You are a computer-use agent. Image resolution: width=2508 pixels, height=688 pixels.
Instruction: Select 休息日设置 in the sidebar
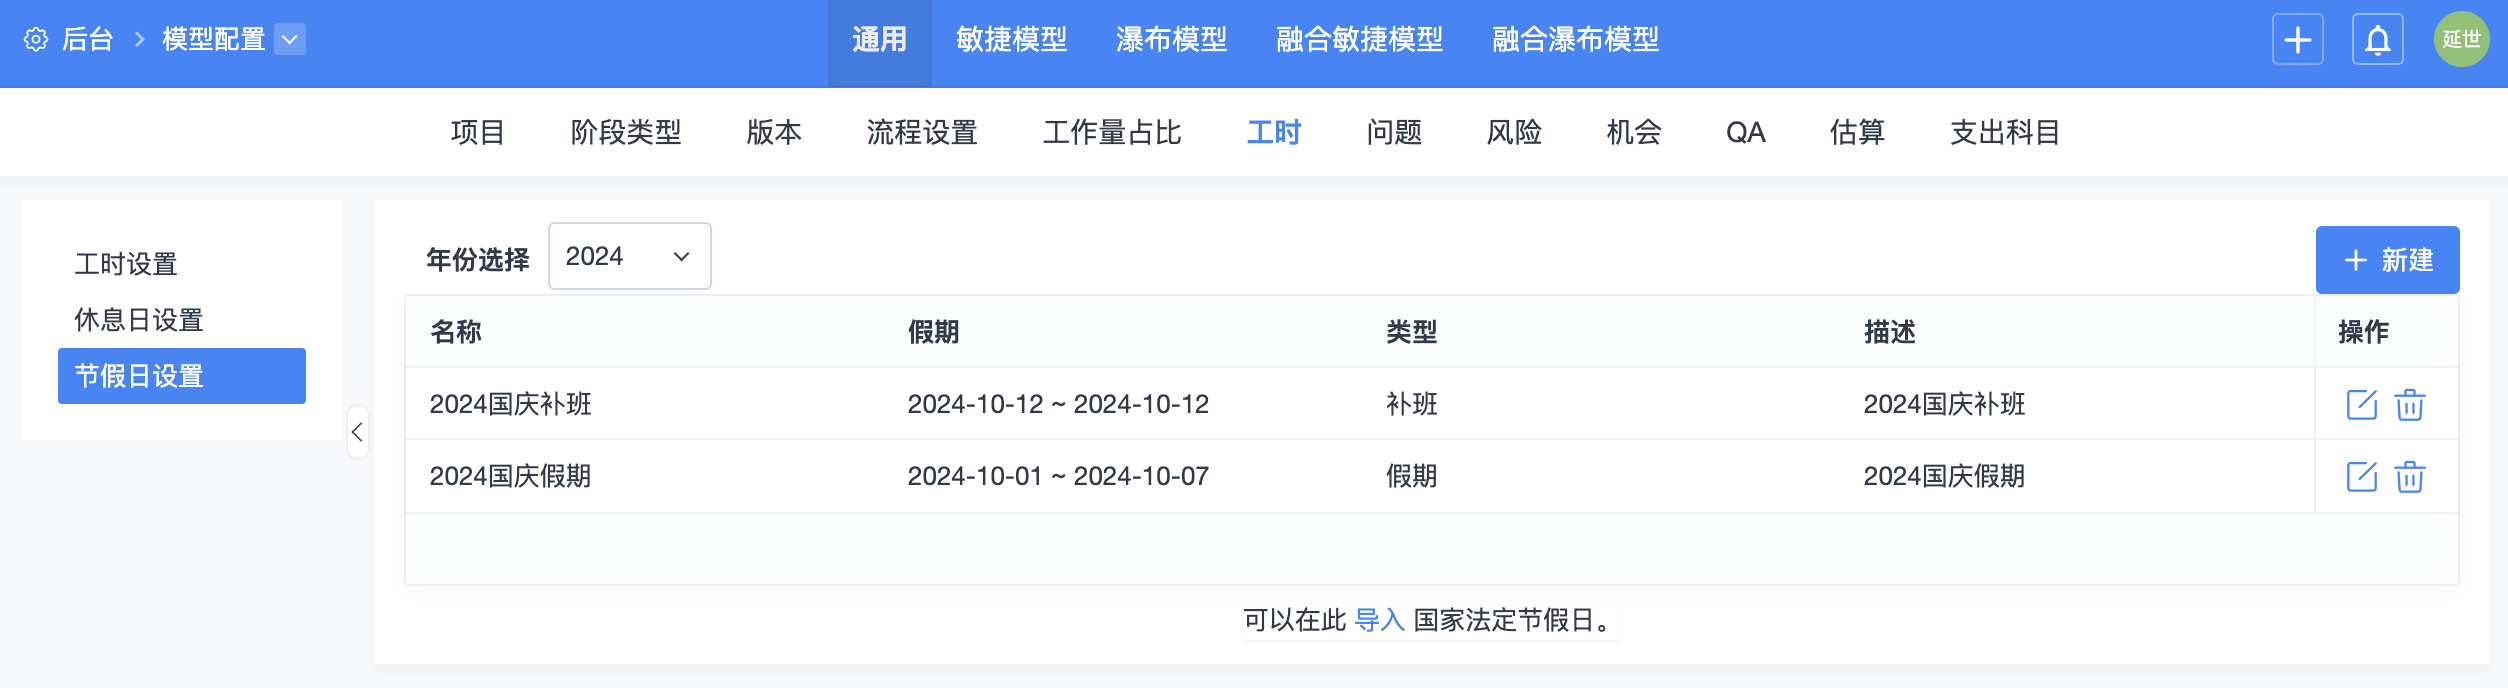tap(139, 320)
